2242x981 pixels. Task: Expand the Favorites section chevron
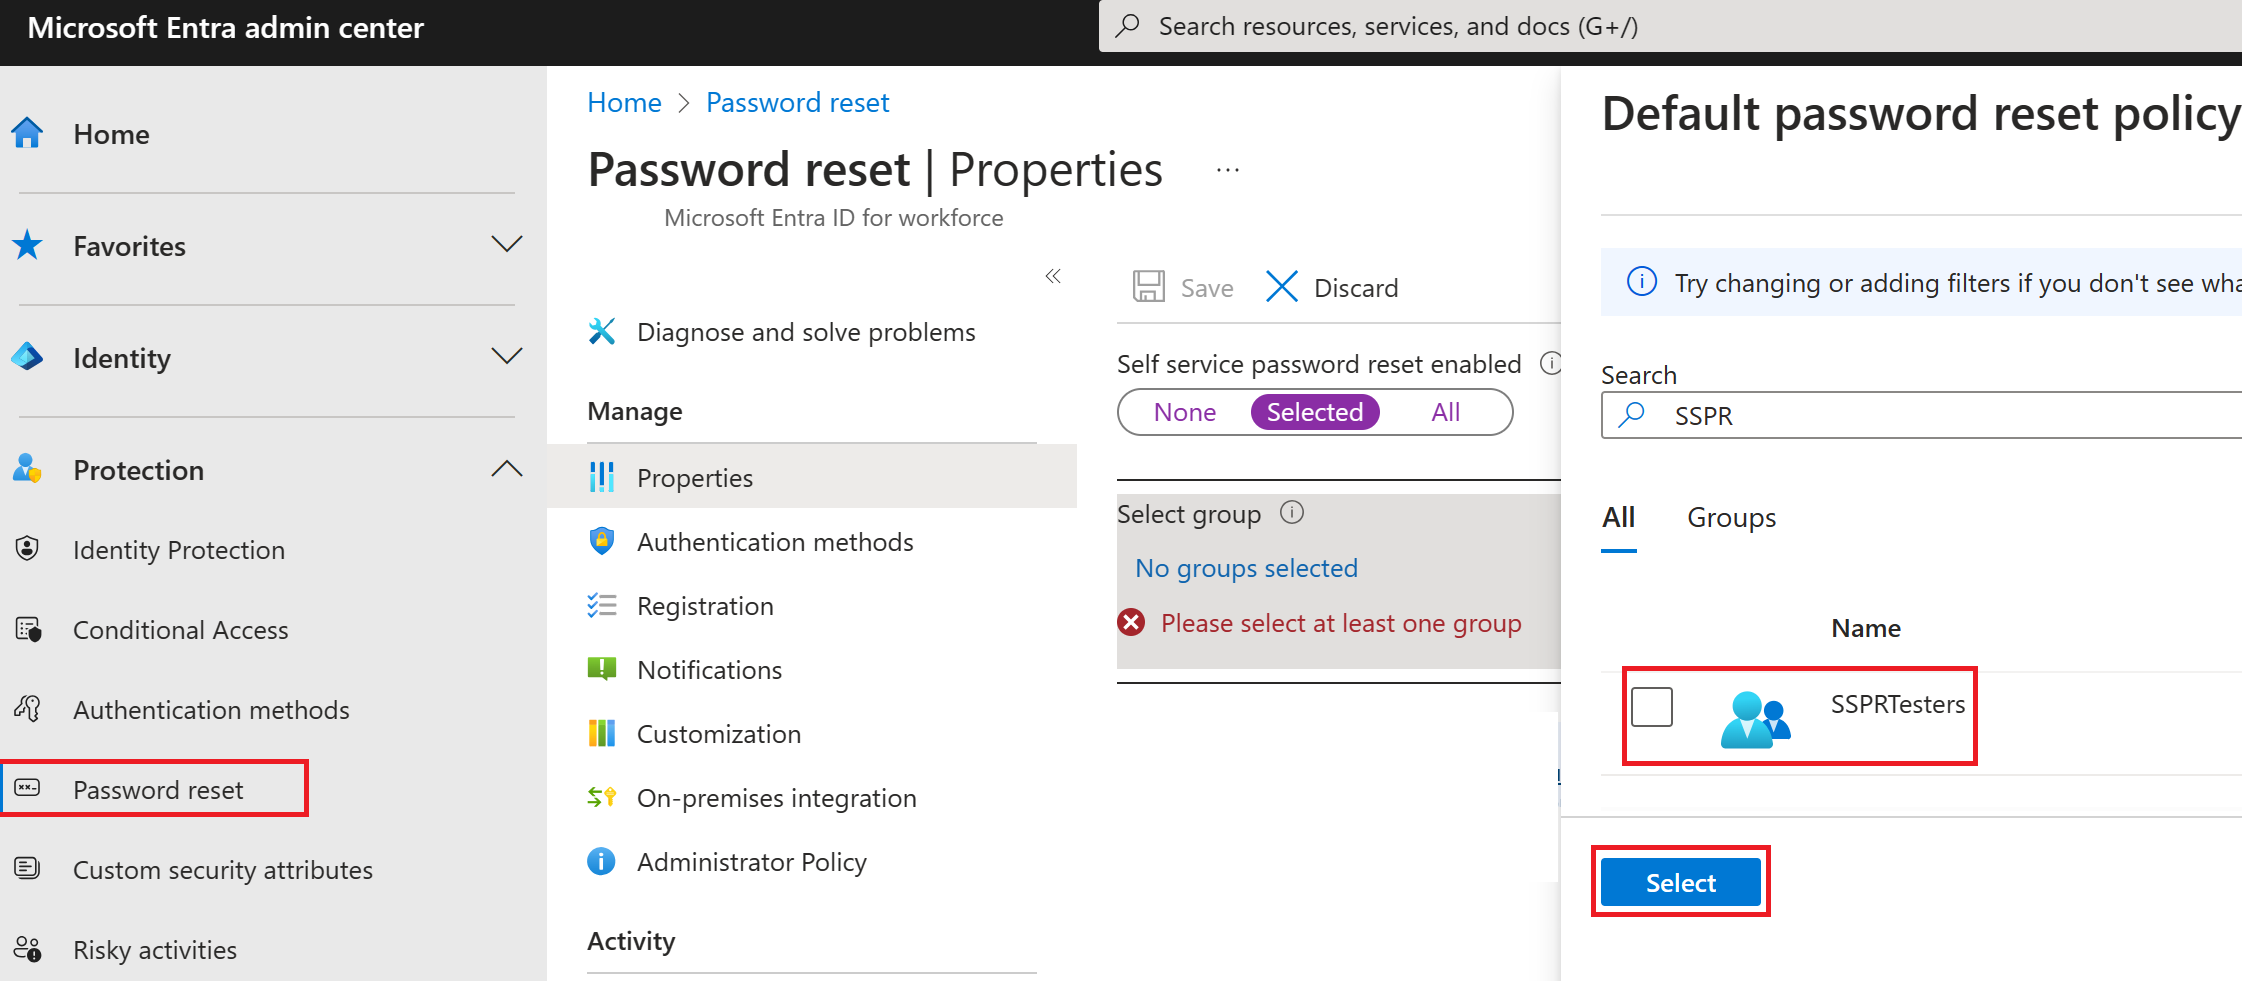point(507,245)
